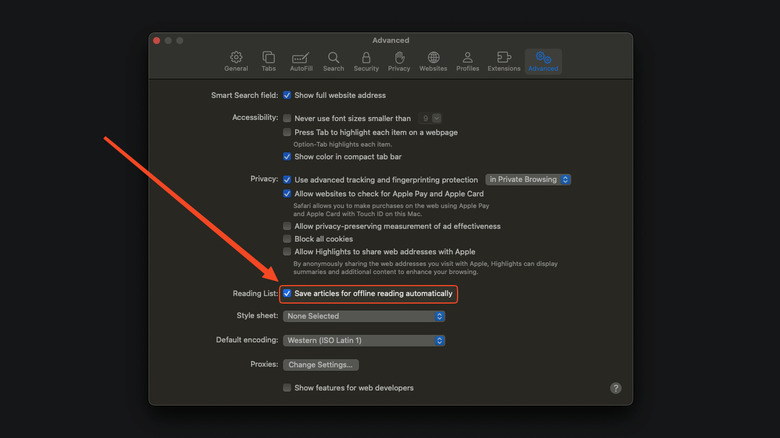The height and width of the screenshot is (438, 780).
Task: Select the Advanced settings tab
Action: (543, 61)
